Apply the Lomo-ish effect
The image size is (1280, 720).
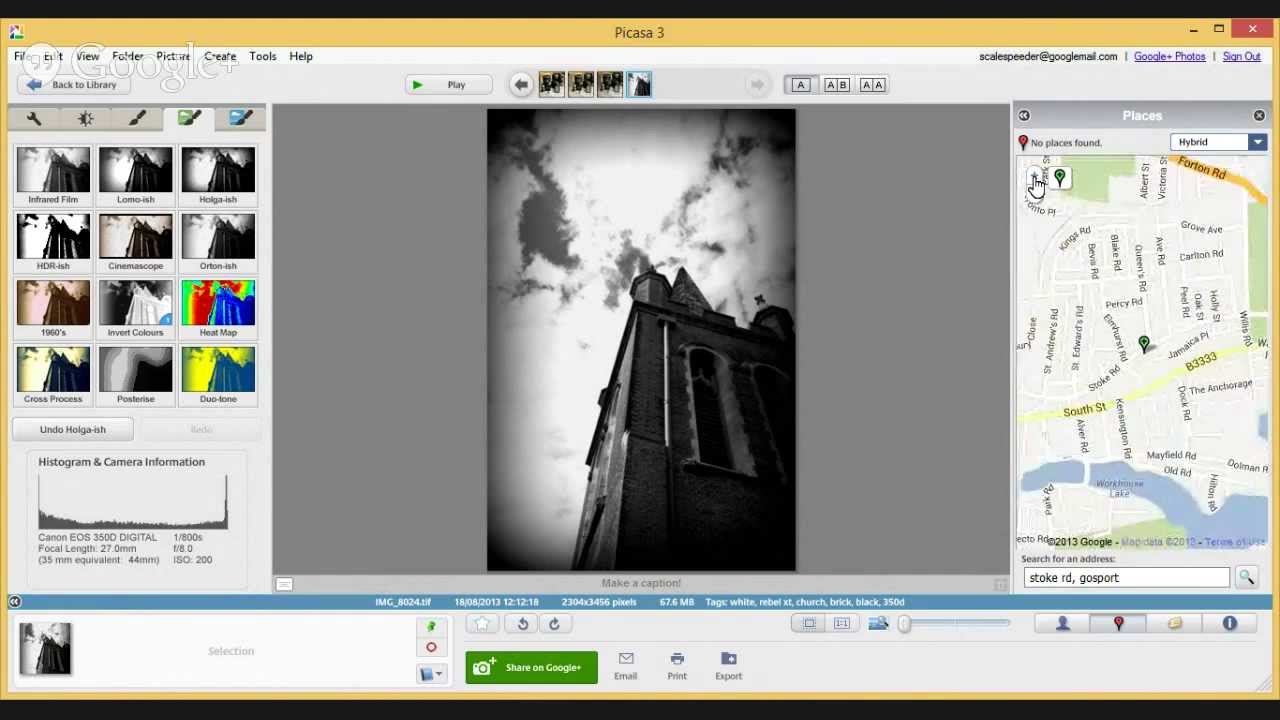(135, 175)
